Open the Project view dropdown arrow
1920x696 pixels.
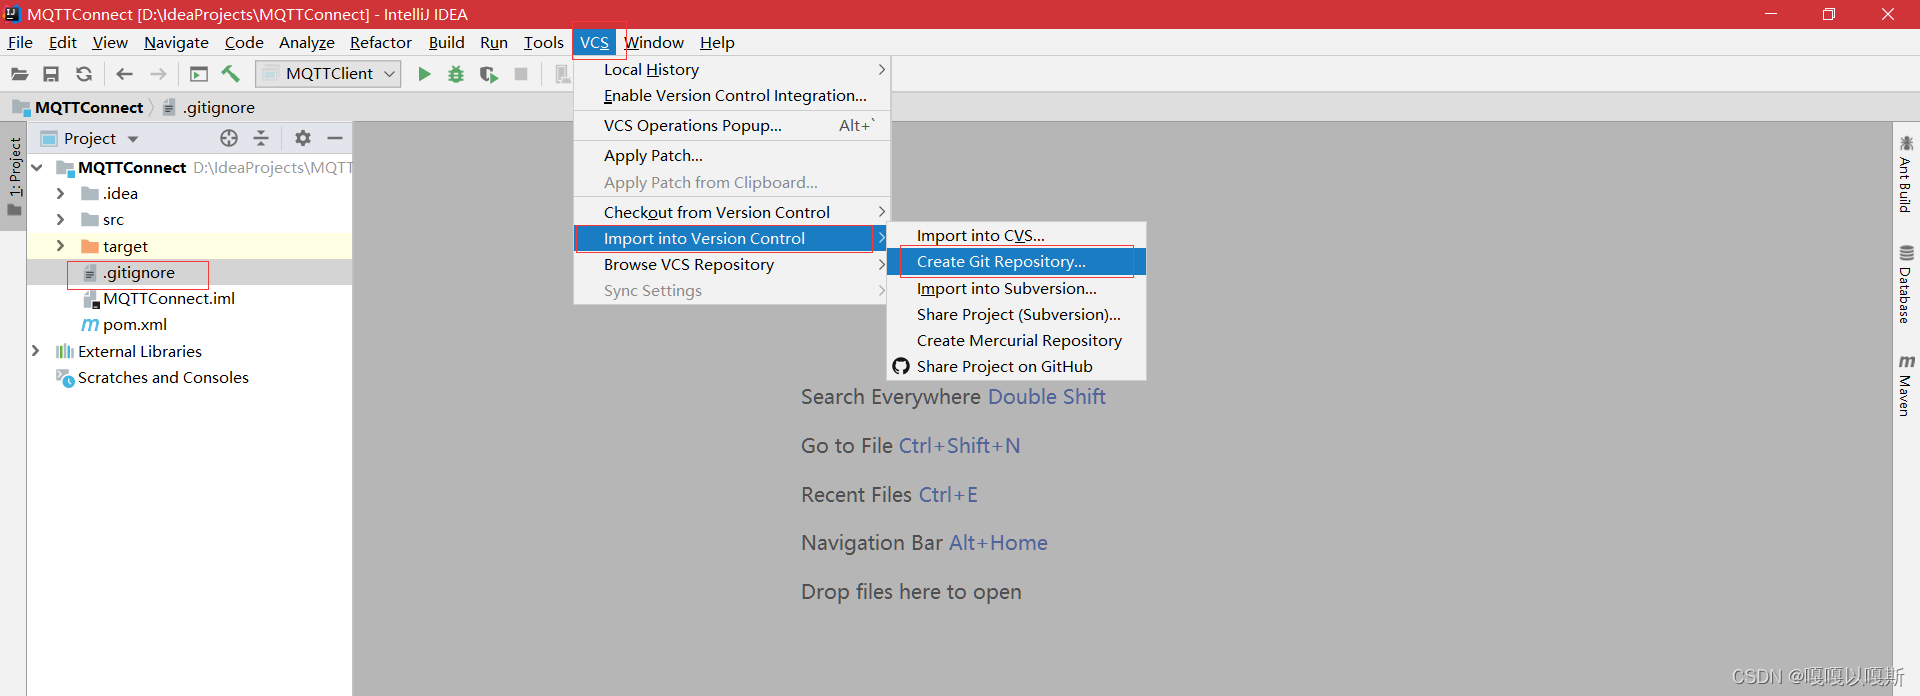coord(133,139)
